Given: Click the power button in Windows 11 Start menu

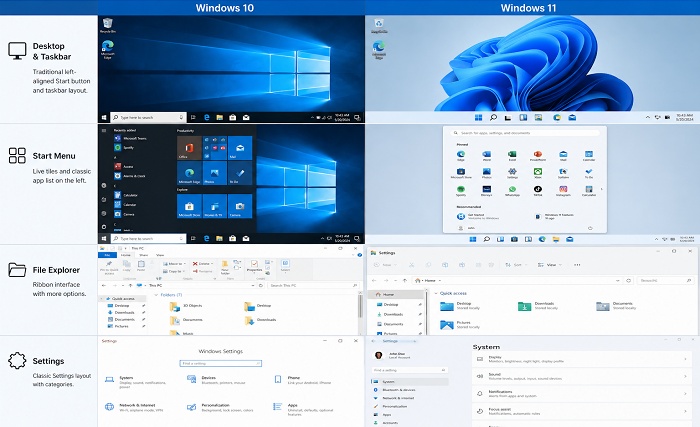Looking at the screenshot, I should 590,228.
